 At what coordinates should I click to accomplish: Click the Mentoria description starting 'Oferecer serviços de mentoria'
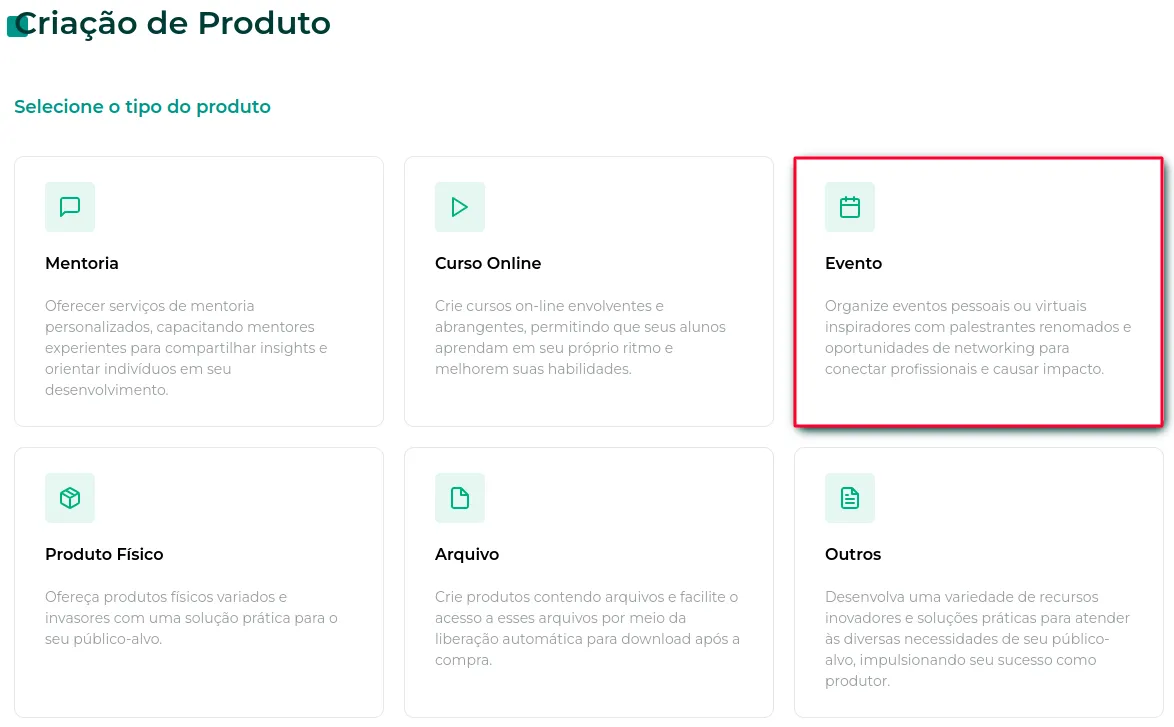(x=186, y=347)
